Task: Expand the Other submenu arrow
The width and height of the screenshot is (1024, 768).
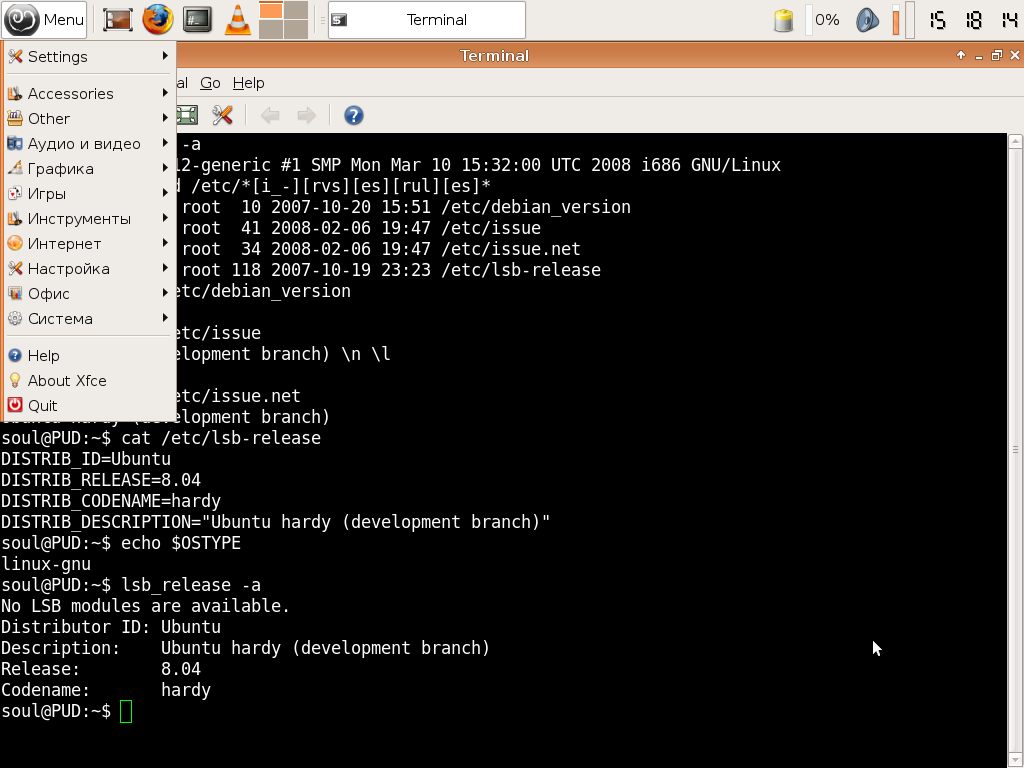Action: coord(165,118)
